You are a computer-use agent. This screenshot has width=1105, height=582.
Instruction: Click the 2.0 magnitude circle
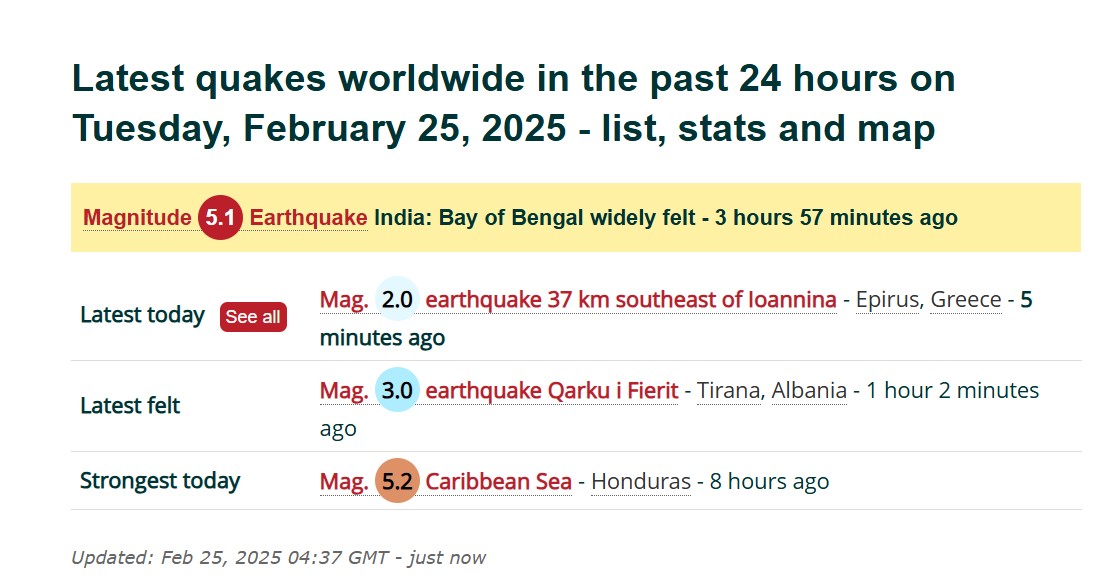397,299
